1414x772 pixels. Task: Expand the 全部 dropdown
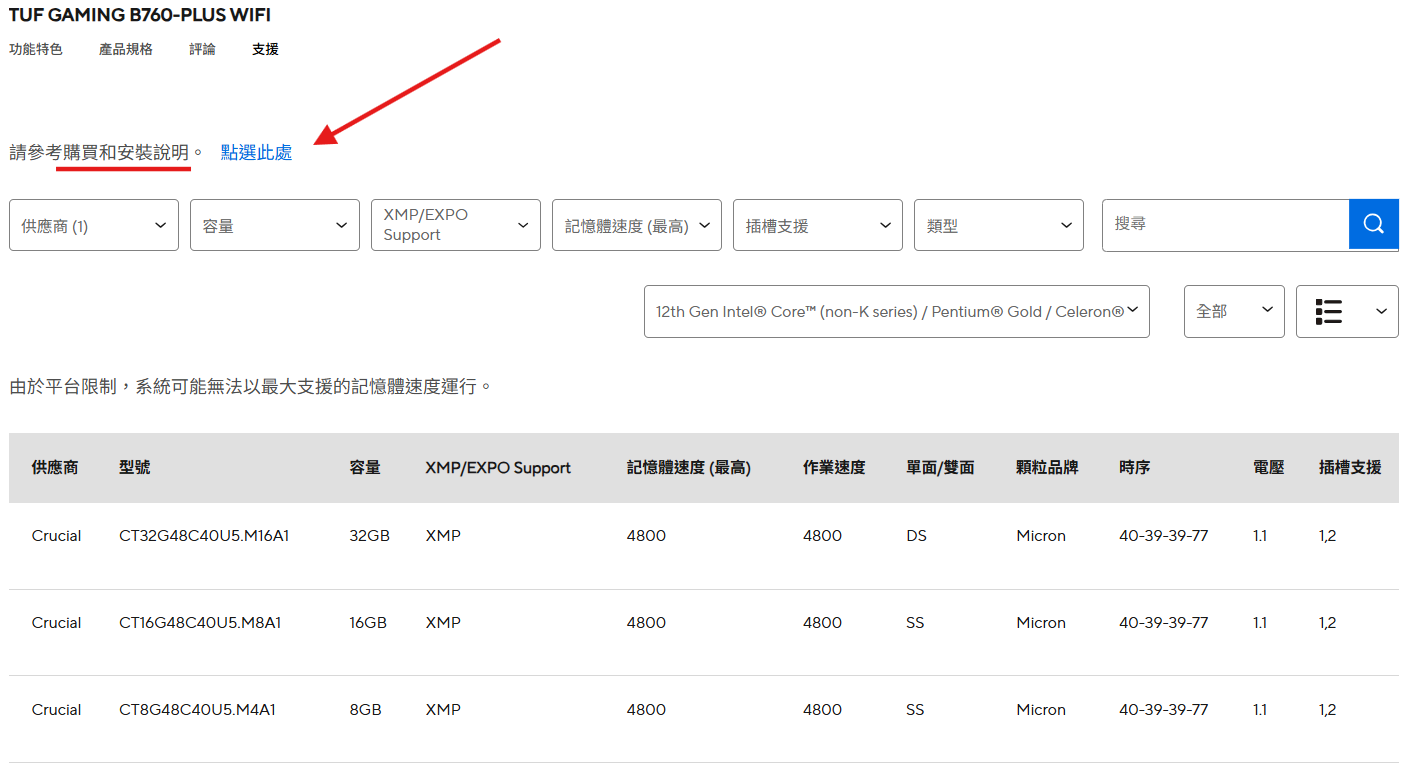pos(1234,311)
